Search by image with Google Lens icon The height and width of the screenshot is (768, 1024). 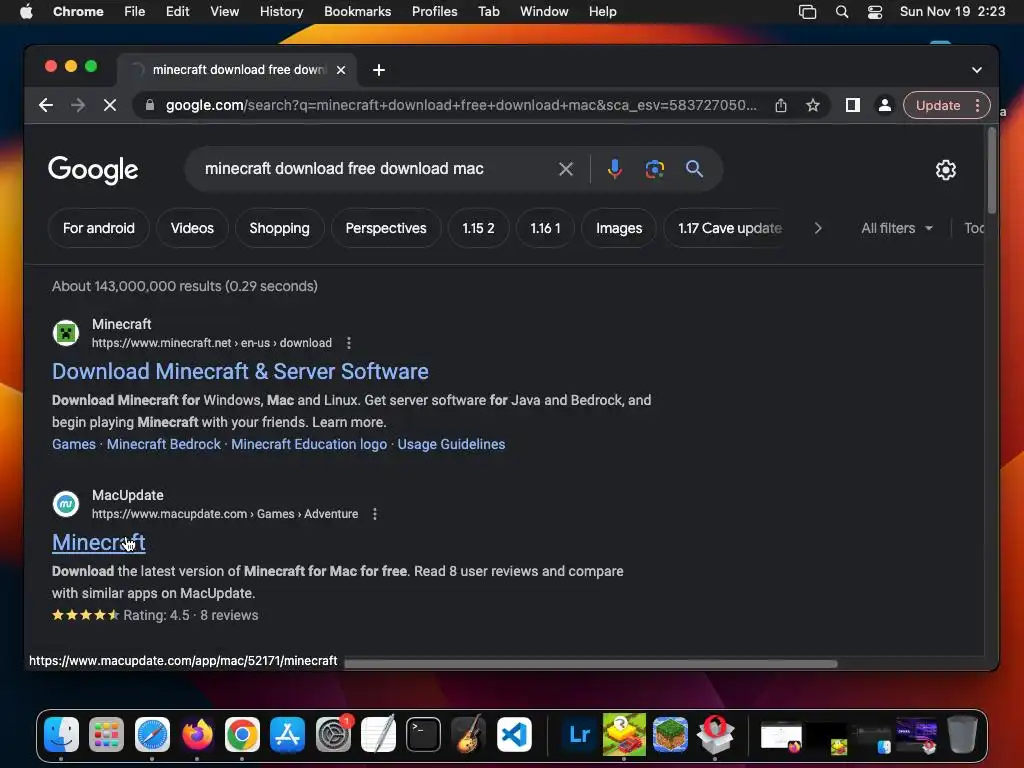coord(654,169)
